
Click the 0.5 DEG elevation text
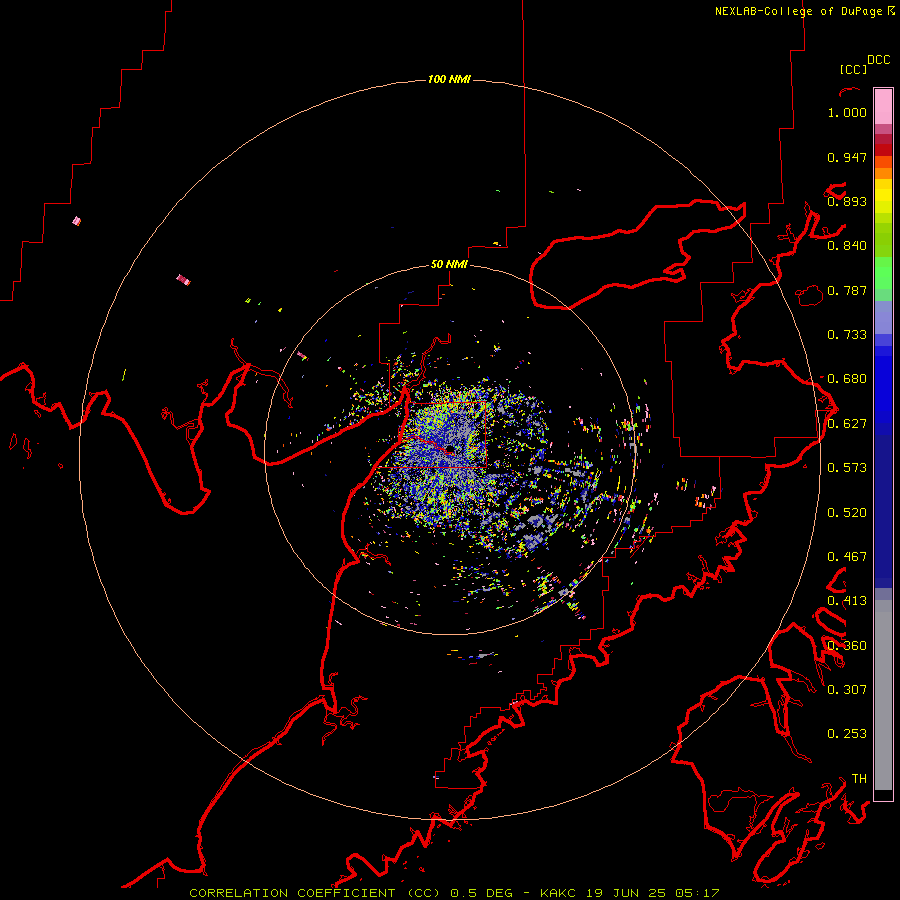tap(481, 893)
